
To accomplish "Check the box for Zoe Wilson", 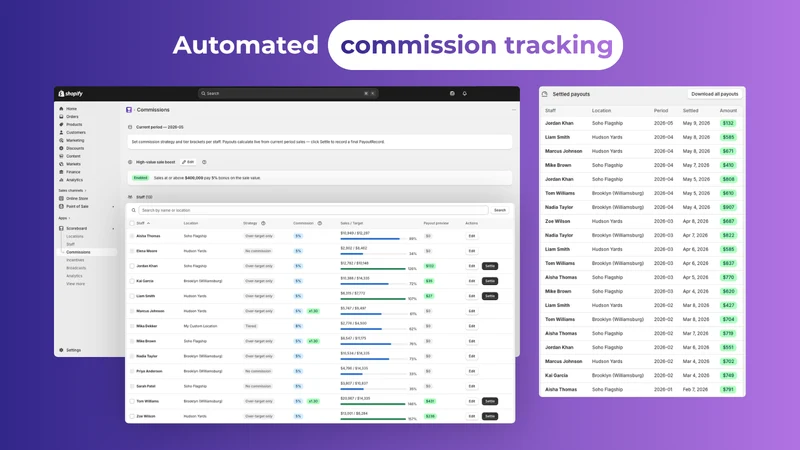I will (132, 416).
